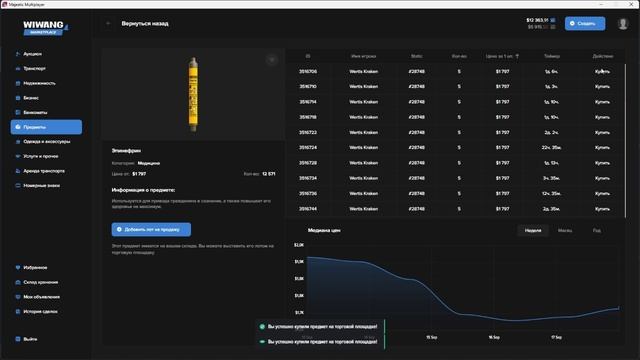The height and width of the screenshot is (360, 640).
Task: Click the Вернуться назад link
Action: coord(145,24)
